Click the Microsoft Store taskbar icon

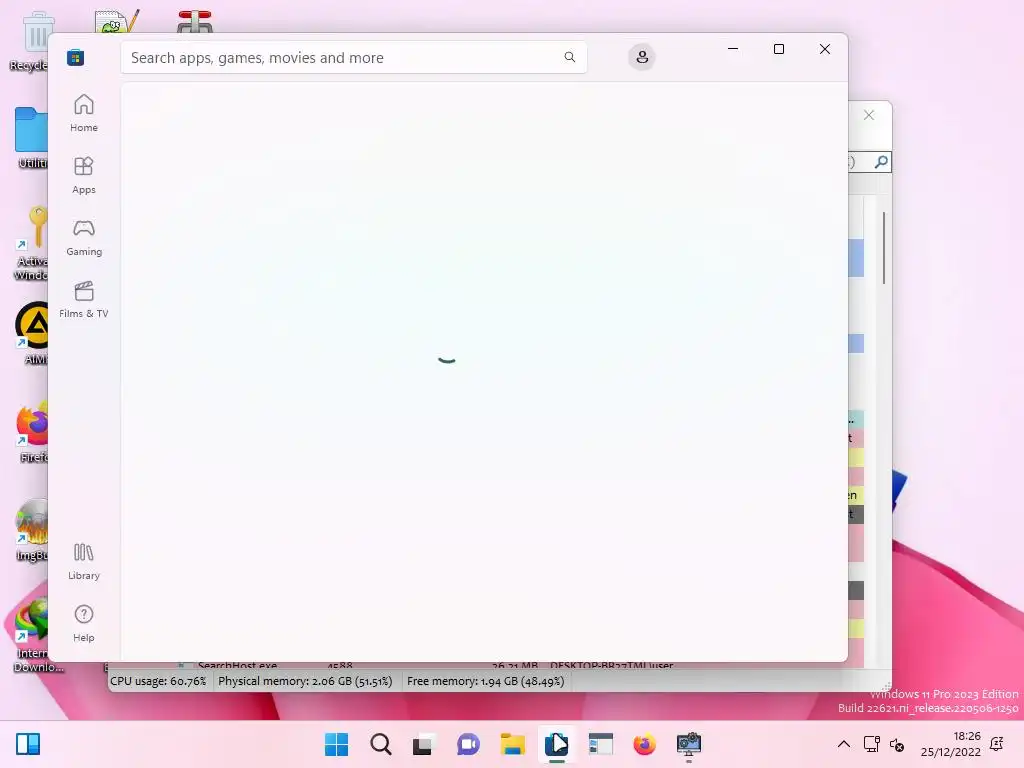pyautogui.click(x=556, y=744)
